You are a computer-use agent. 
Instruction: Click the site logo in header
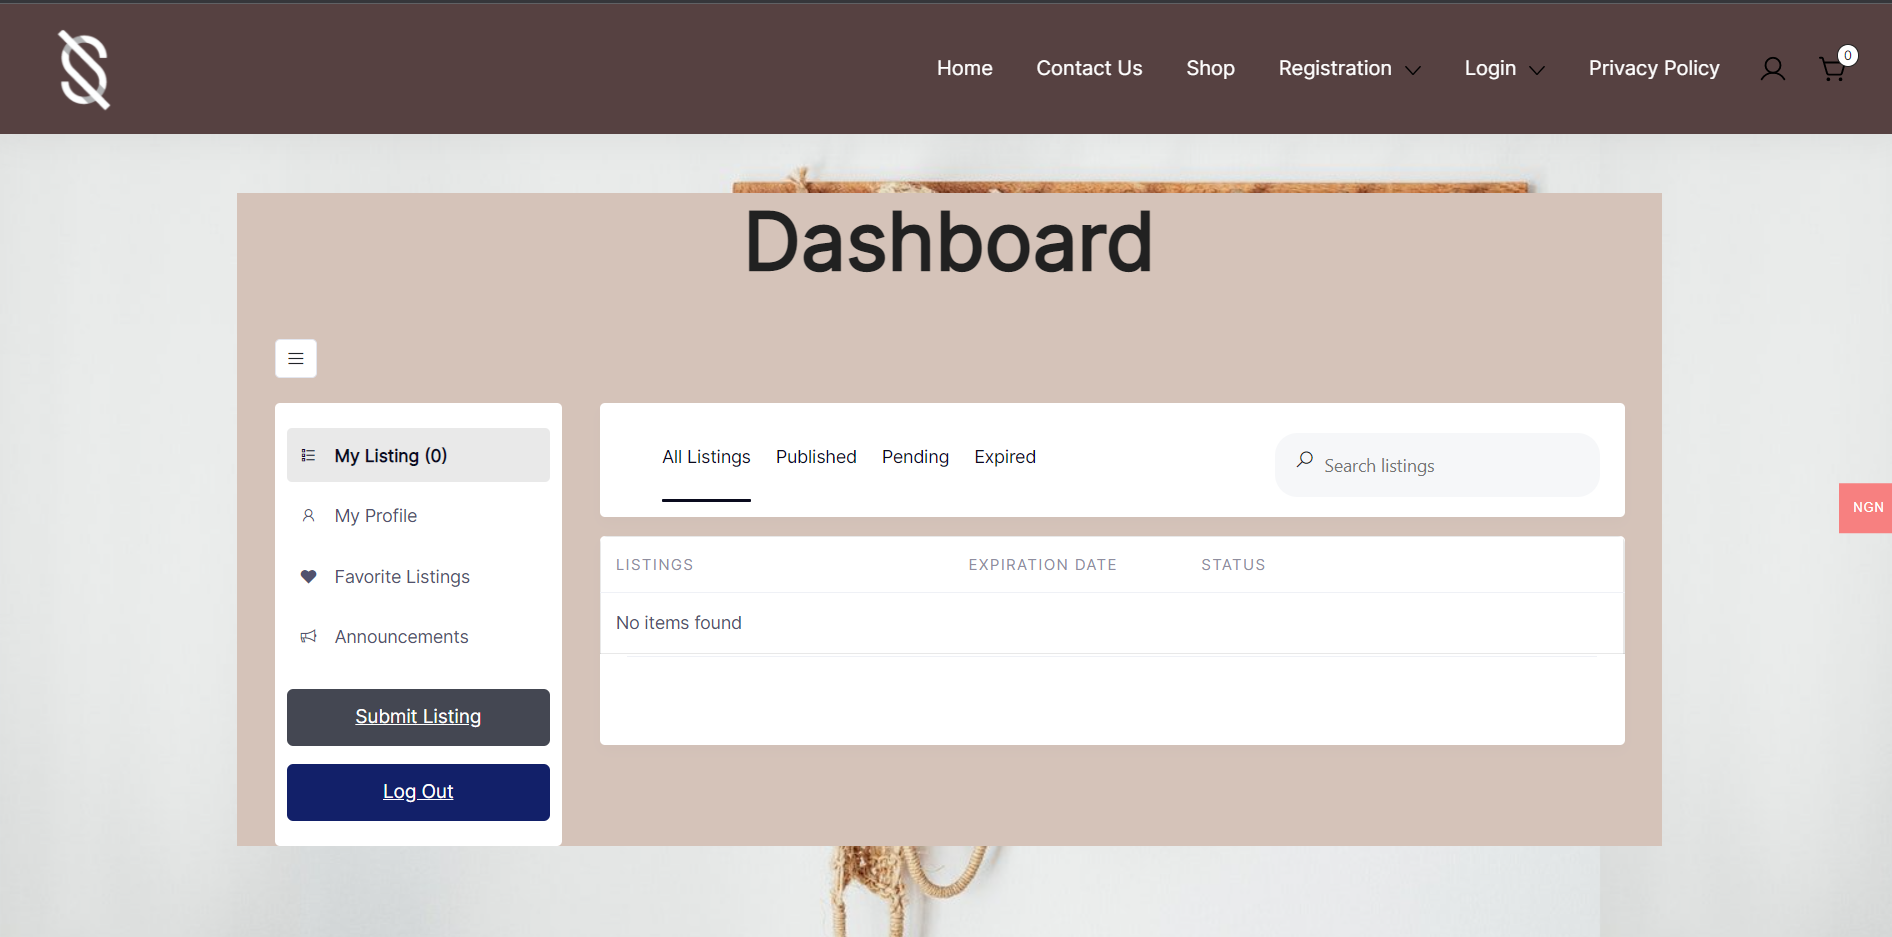[84, 69]
